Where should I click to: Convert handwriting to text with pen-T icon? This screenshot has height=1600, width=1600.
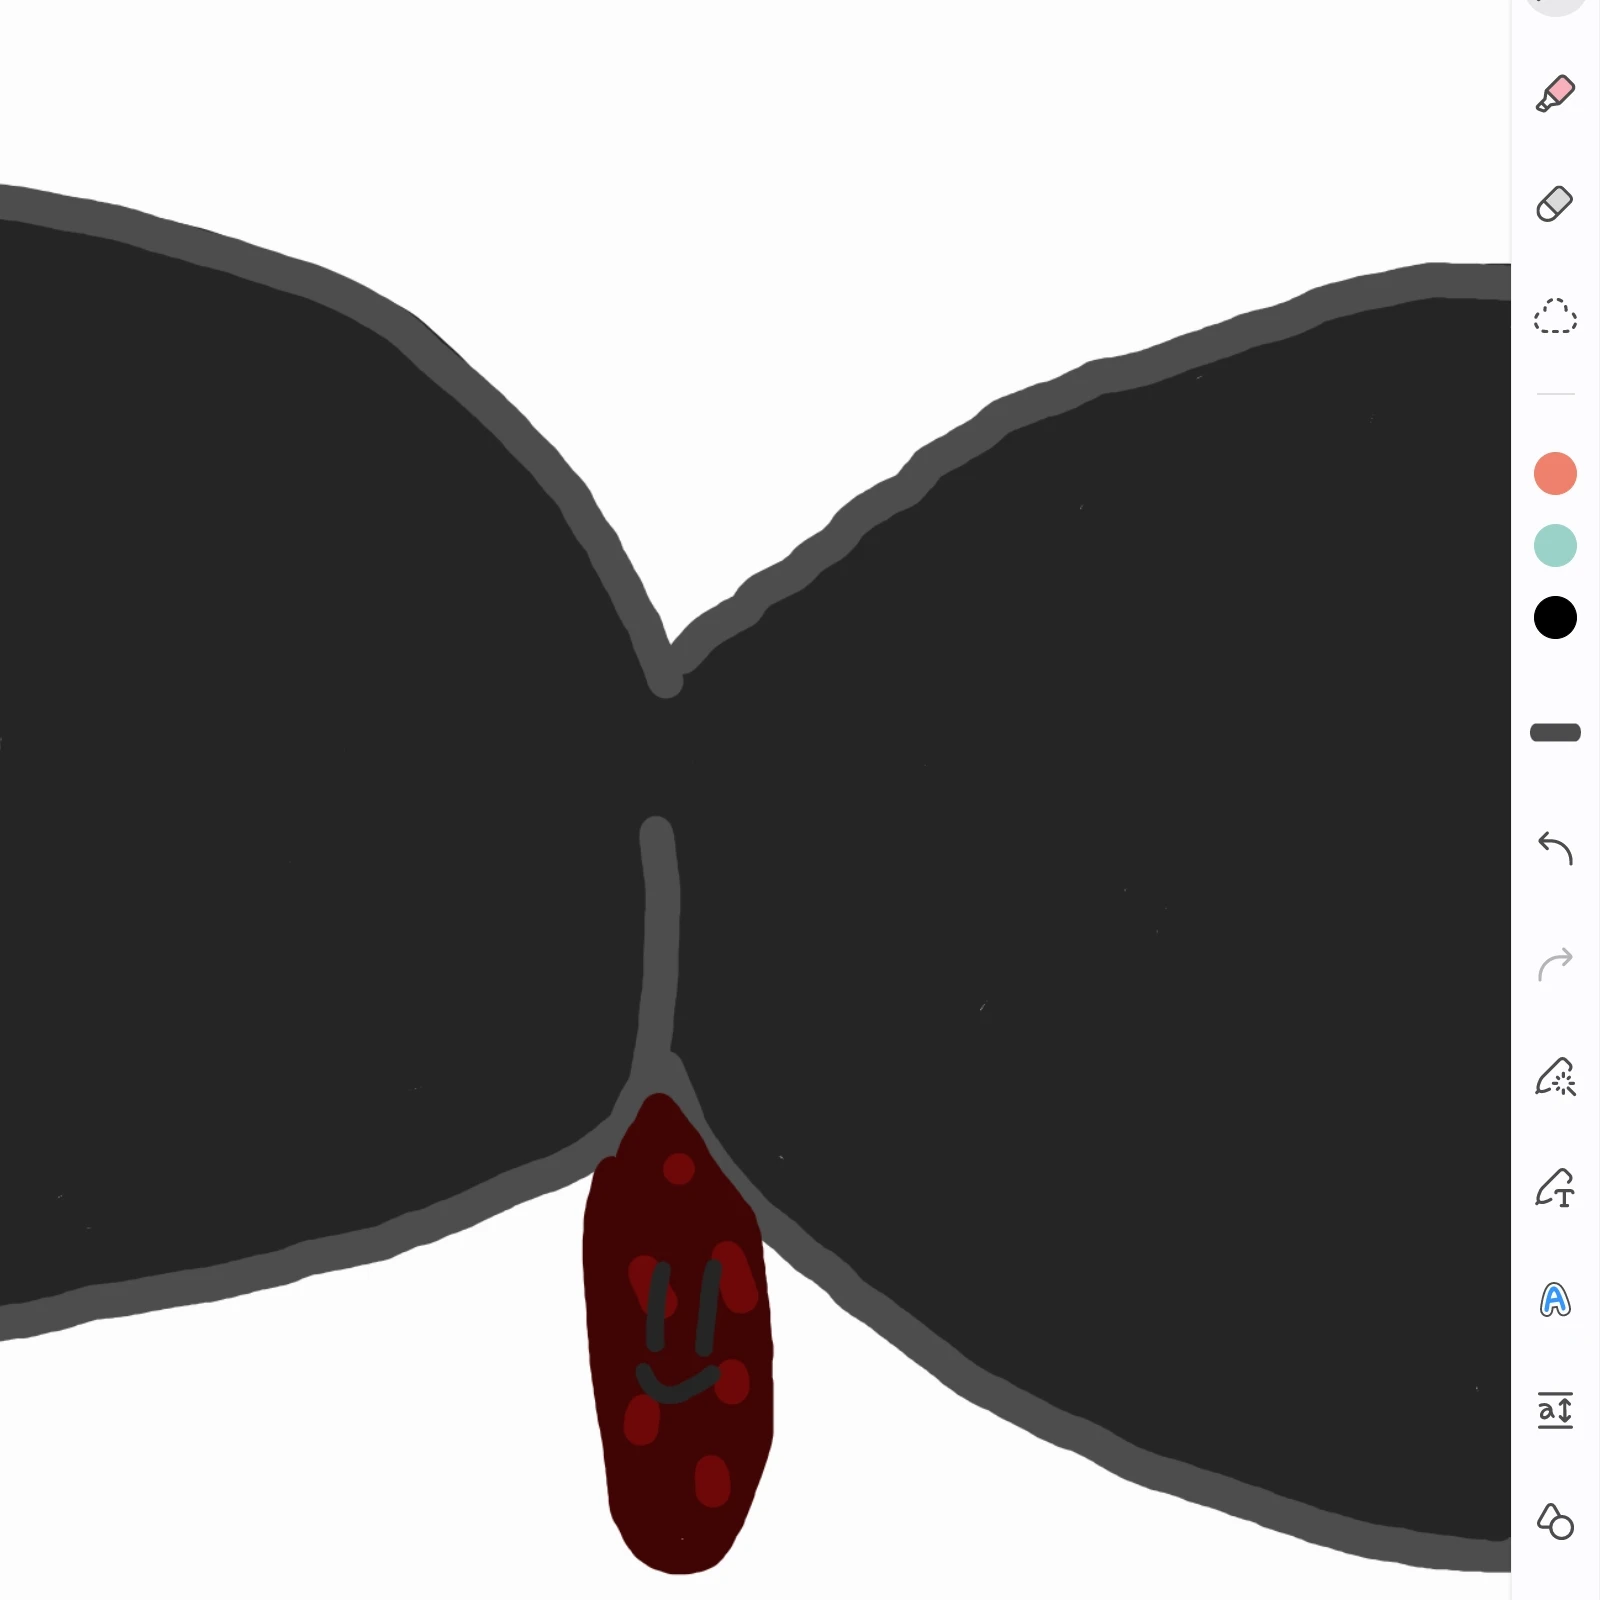click(1555, 1188)
